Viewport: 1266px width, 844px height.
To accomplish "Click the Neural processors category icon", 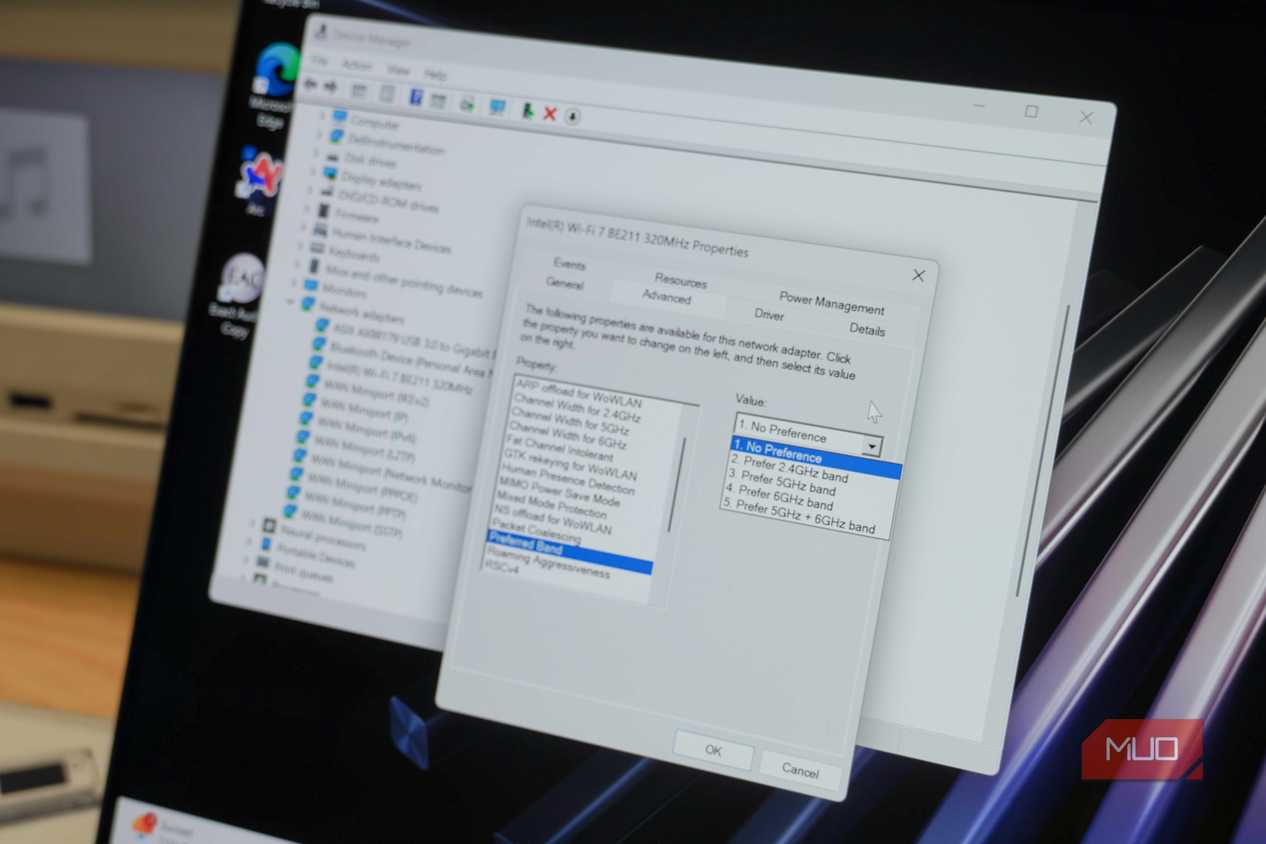I will tap(269, 524).
